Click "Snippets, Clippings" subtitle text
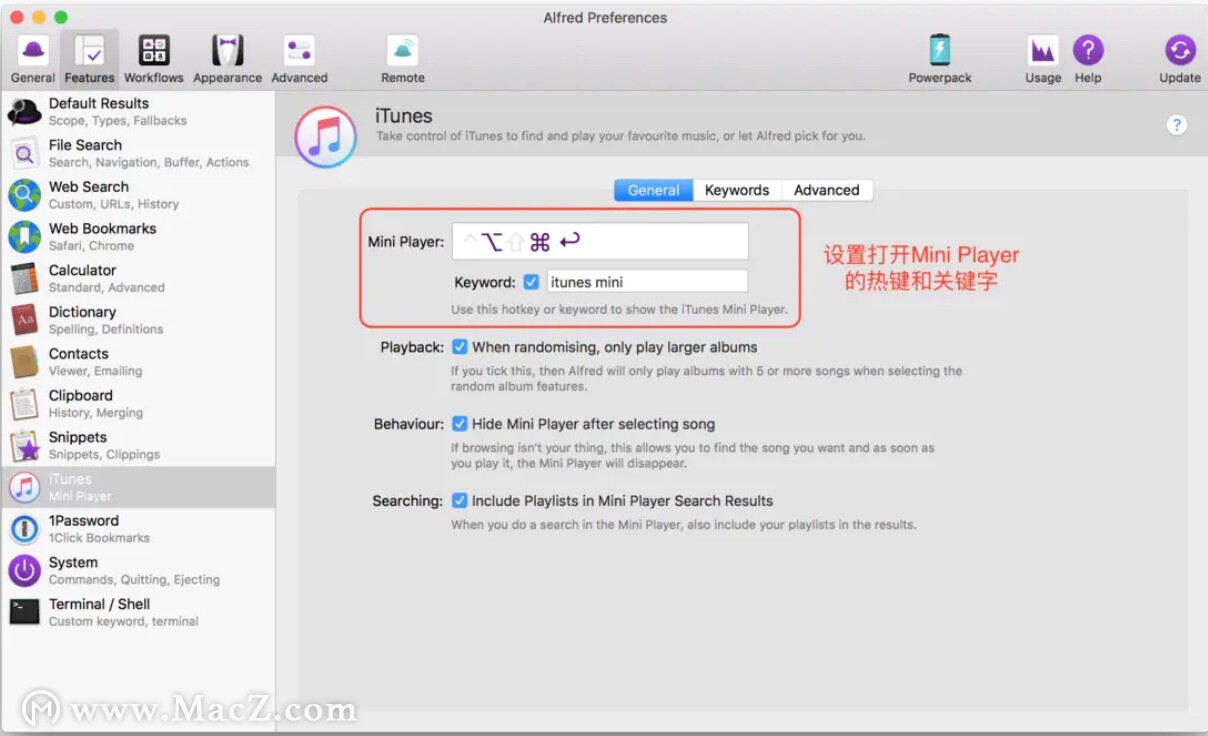1208x736 pixels. [x=104, y=455]
